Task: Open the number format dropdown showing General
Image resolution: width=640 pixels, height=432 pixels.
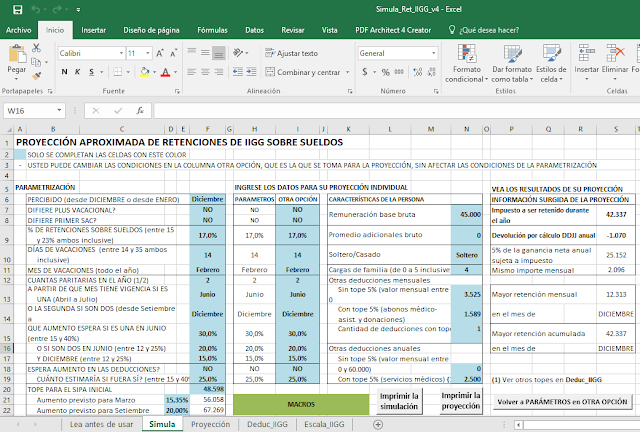Action: 436,53
